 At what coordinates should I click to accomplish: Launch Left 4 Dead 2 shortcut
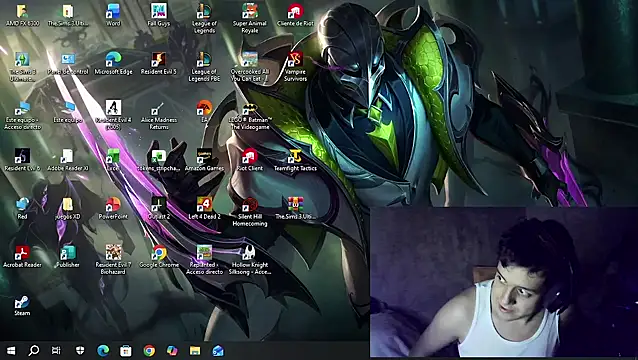point(204,208)
